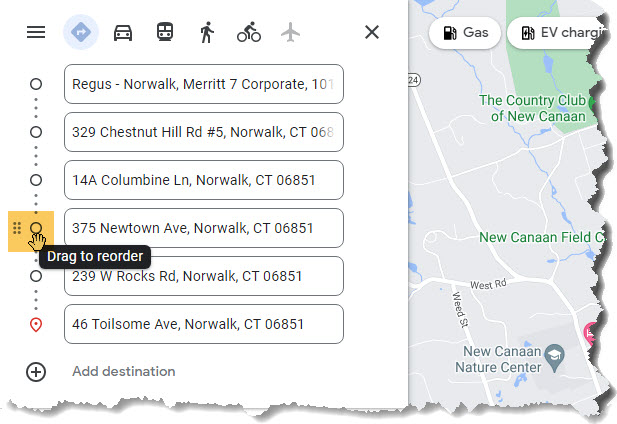The image size is (617, 424).
Task: Select best travel mode directions icon
Action: [81, 32]
